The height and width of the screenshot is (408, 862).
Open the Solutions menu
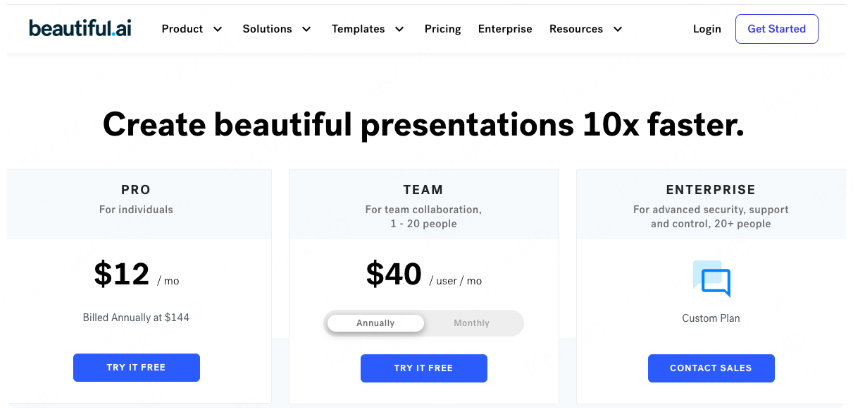coord(267,29)
